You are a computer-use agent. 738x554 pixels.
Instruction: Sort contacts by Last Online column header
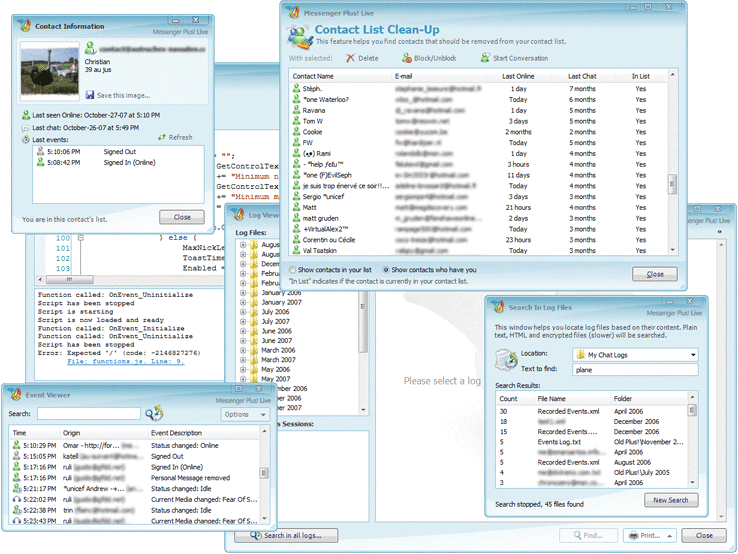click(x=518, y=76)
